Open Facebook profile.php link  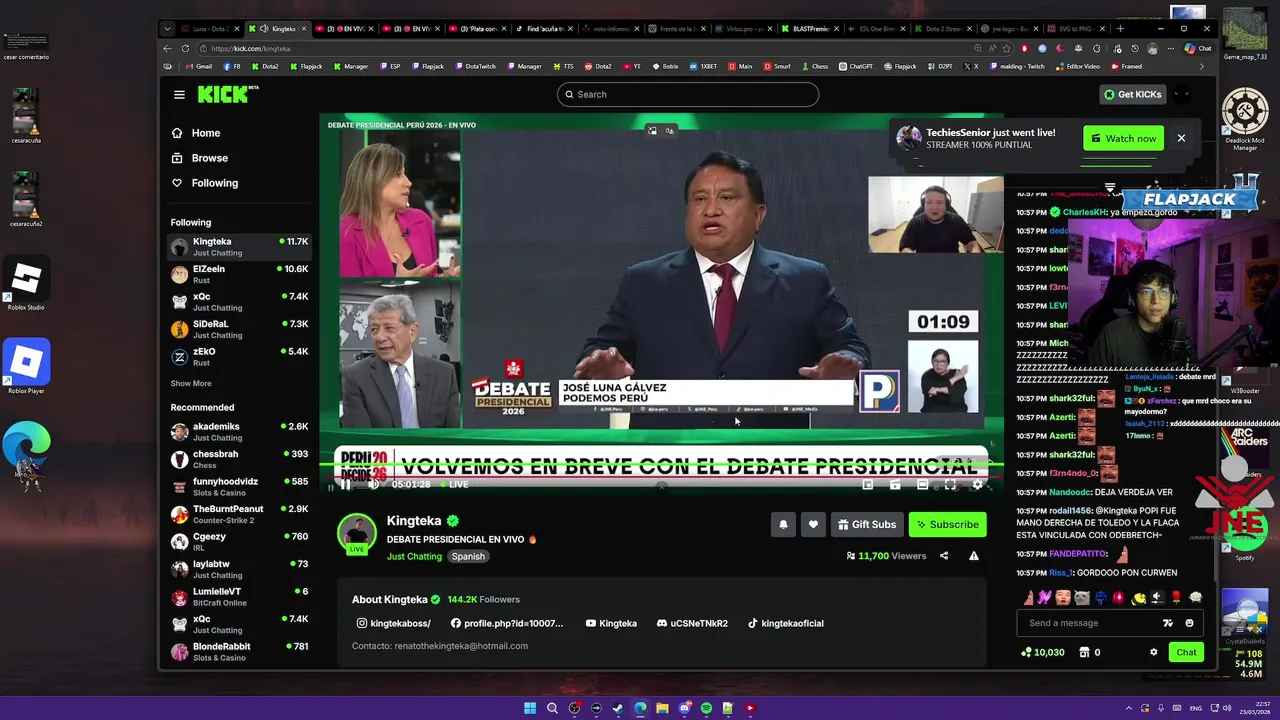point(507,623)
